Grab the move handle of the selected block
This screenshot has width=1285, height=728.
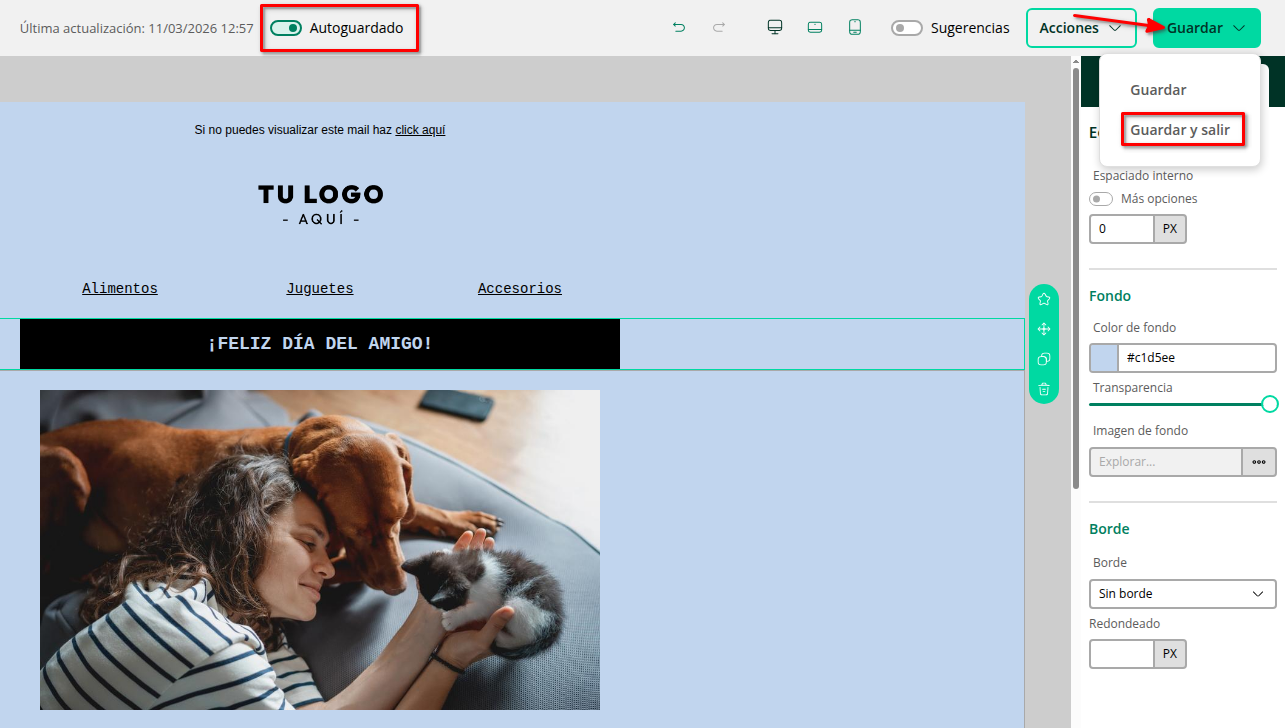[1043, 328]
